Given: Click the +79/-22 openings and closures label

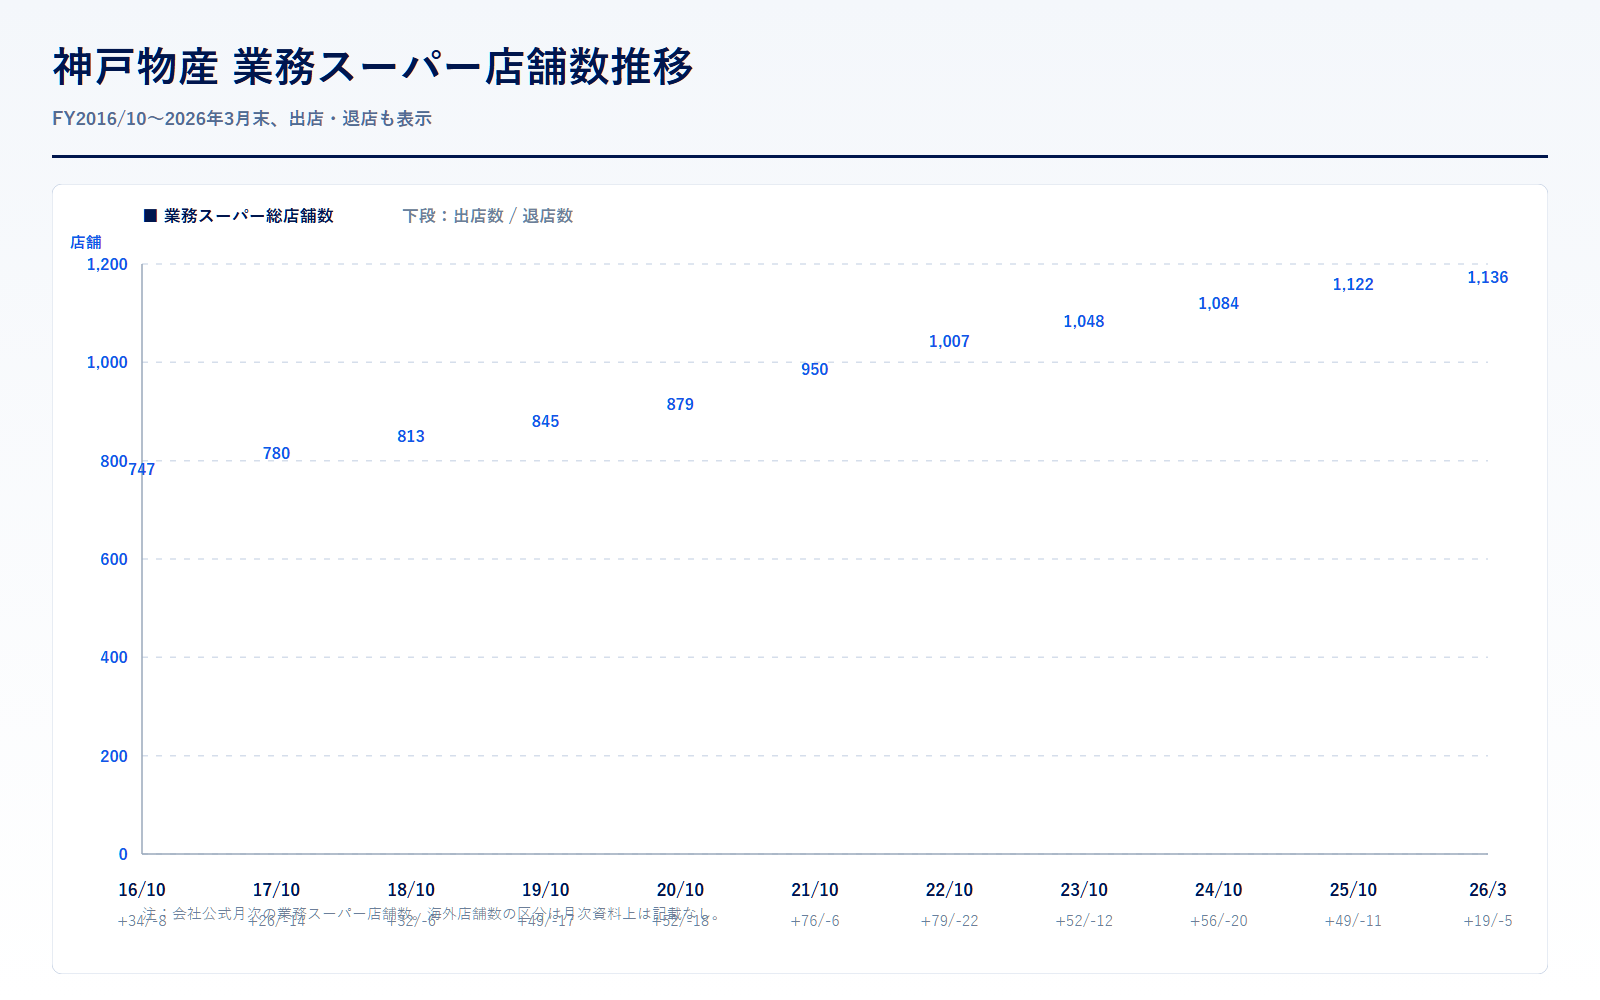Looking at the screenshot, I should (x=949, y=921).
